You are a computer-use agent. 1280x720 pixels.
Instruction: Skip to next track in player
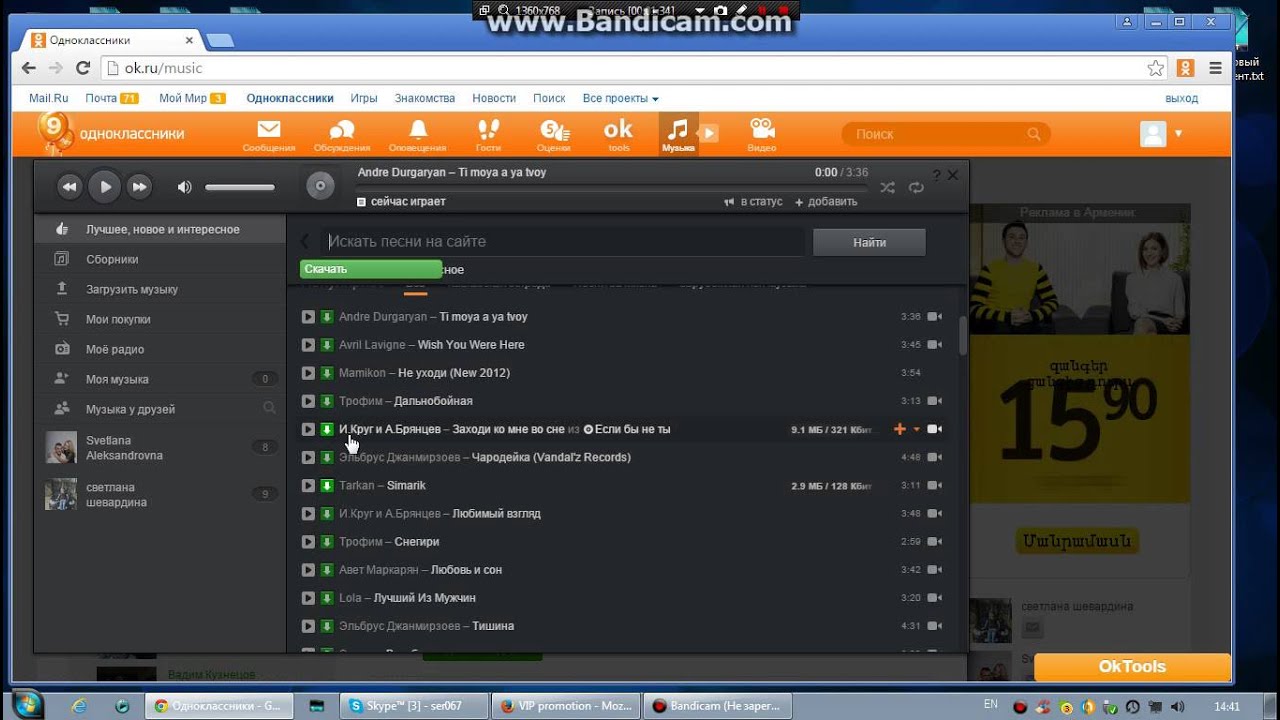coord(140,186)
